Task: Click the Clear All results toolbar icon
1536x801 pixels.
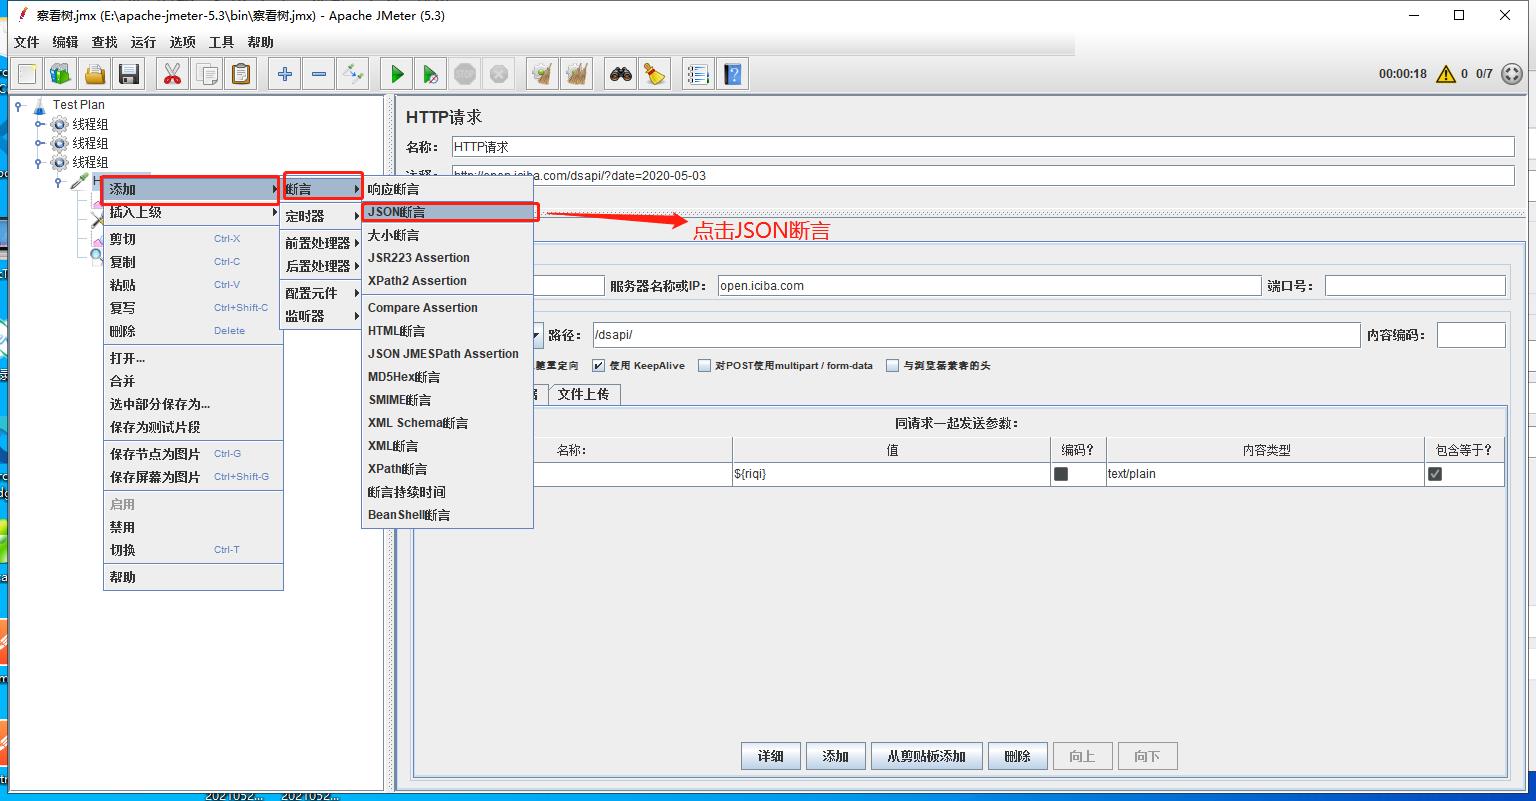Action: click(x=576, y=74)
